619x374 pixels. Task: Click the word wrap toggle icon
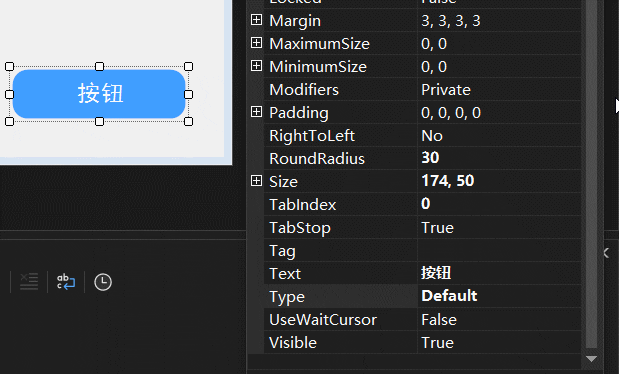pos(66,282)
